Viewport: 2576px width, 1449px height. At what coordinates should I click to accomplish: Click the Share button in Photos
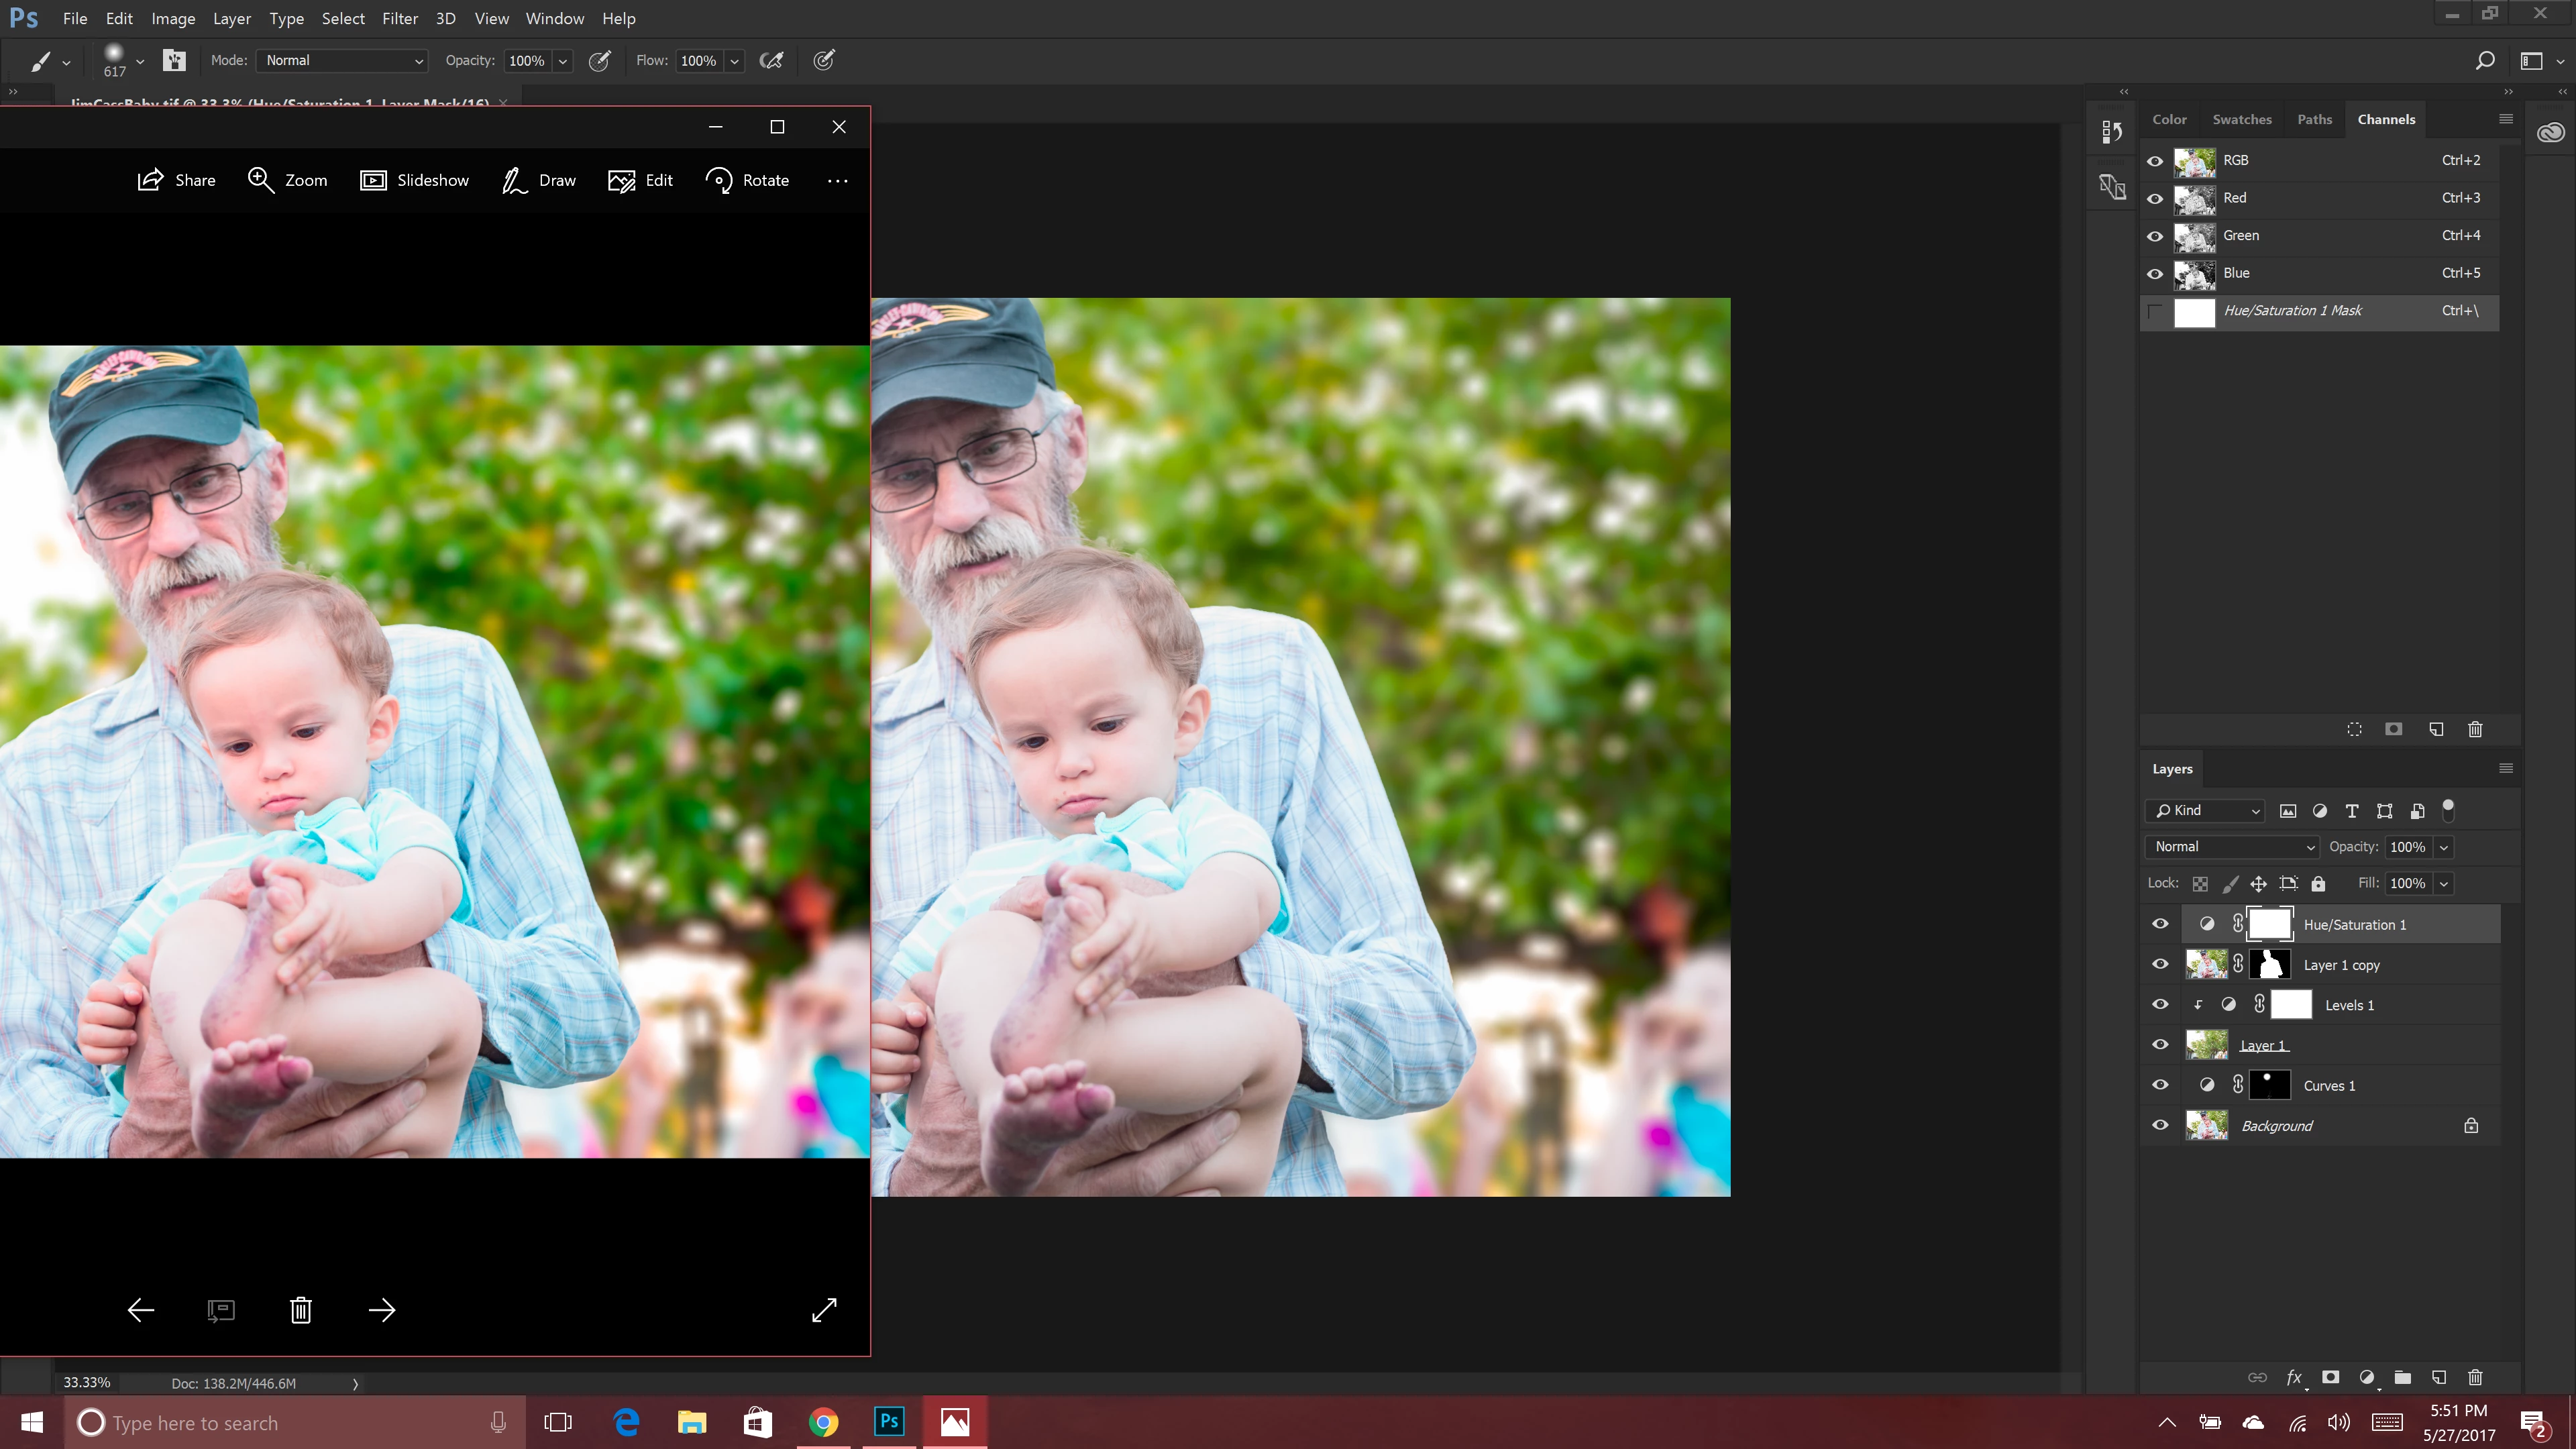pyautogui.click(x=176, y=180)
